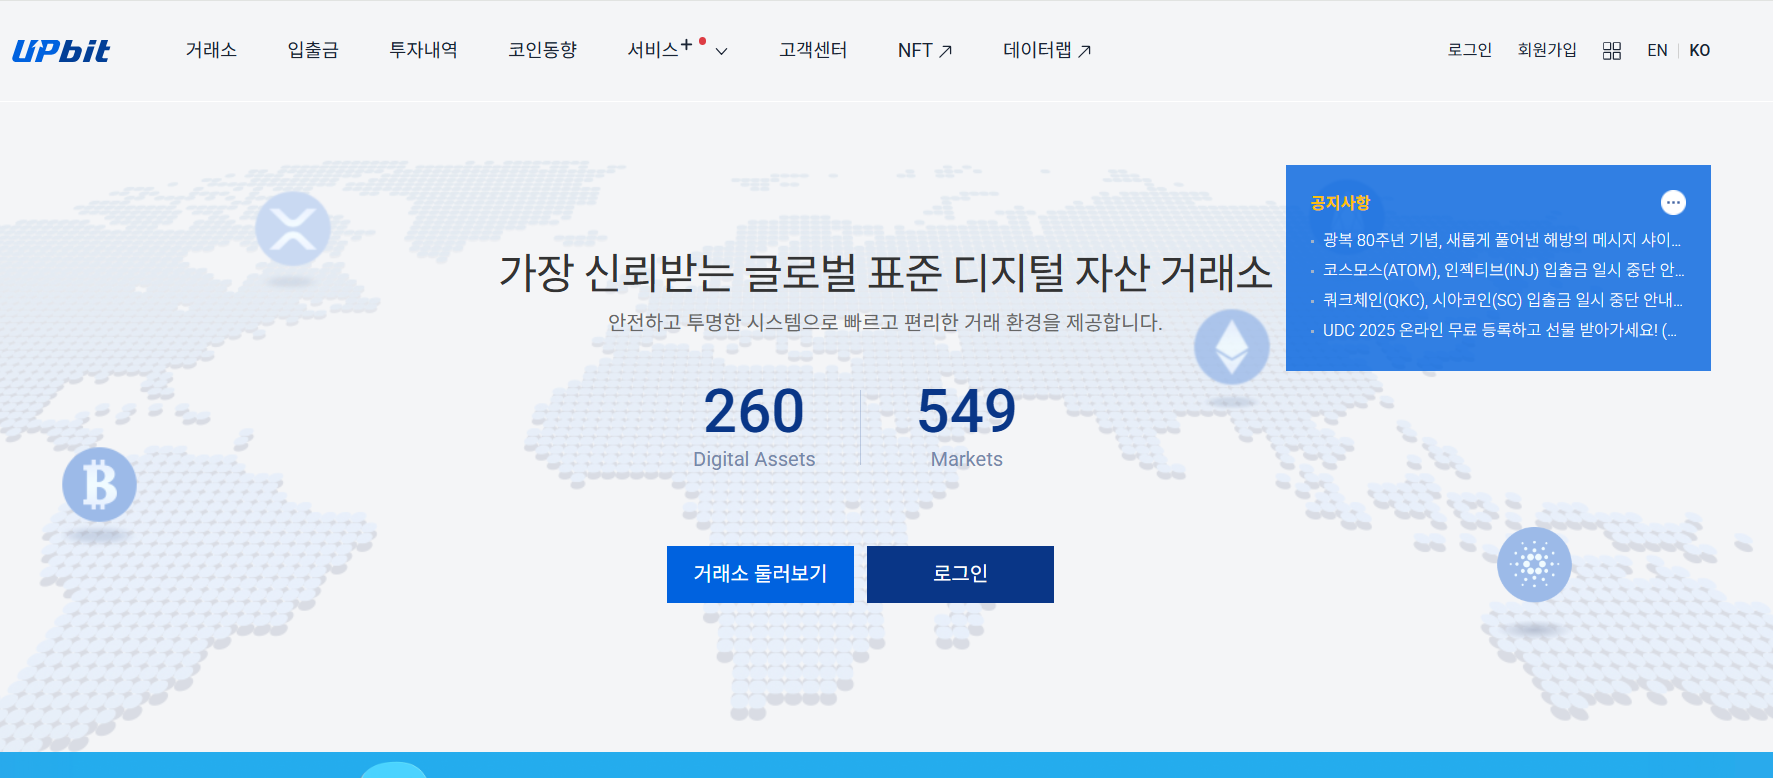Image resolution: width=1773 pixels, height=778 pixels.
Task: Click the 안전하고 투명한 시스템으로 subtitle text
Action: tap(885, 323)
